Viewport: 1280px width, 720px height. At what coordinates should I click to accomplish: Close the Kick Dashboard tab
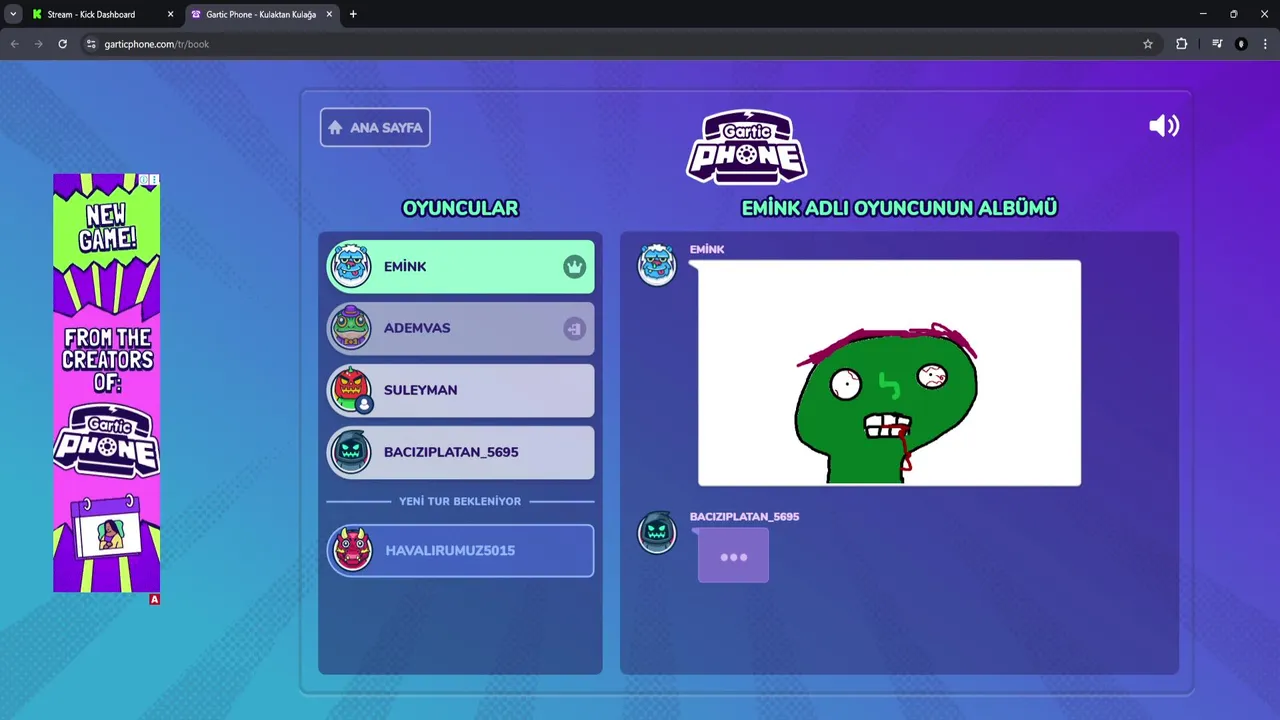pyautogui.click(x=170, y=14)
